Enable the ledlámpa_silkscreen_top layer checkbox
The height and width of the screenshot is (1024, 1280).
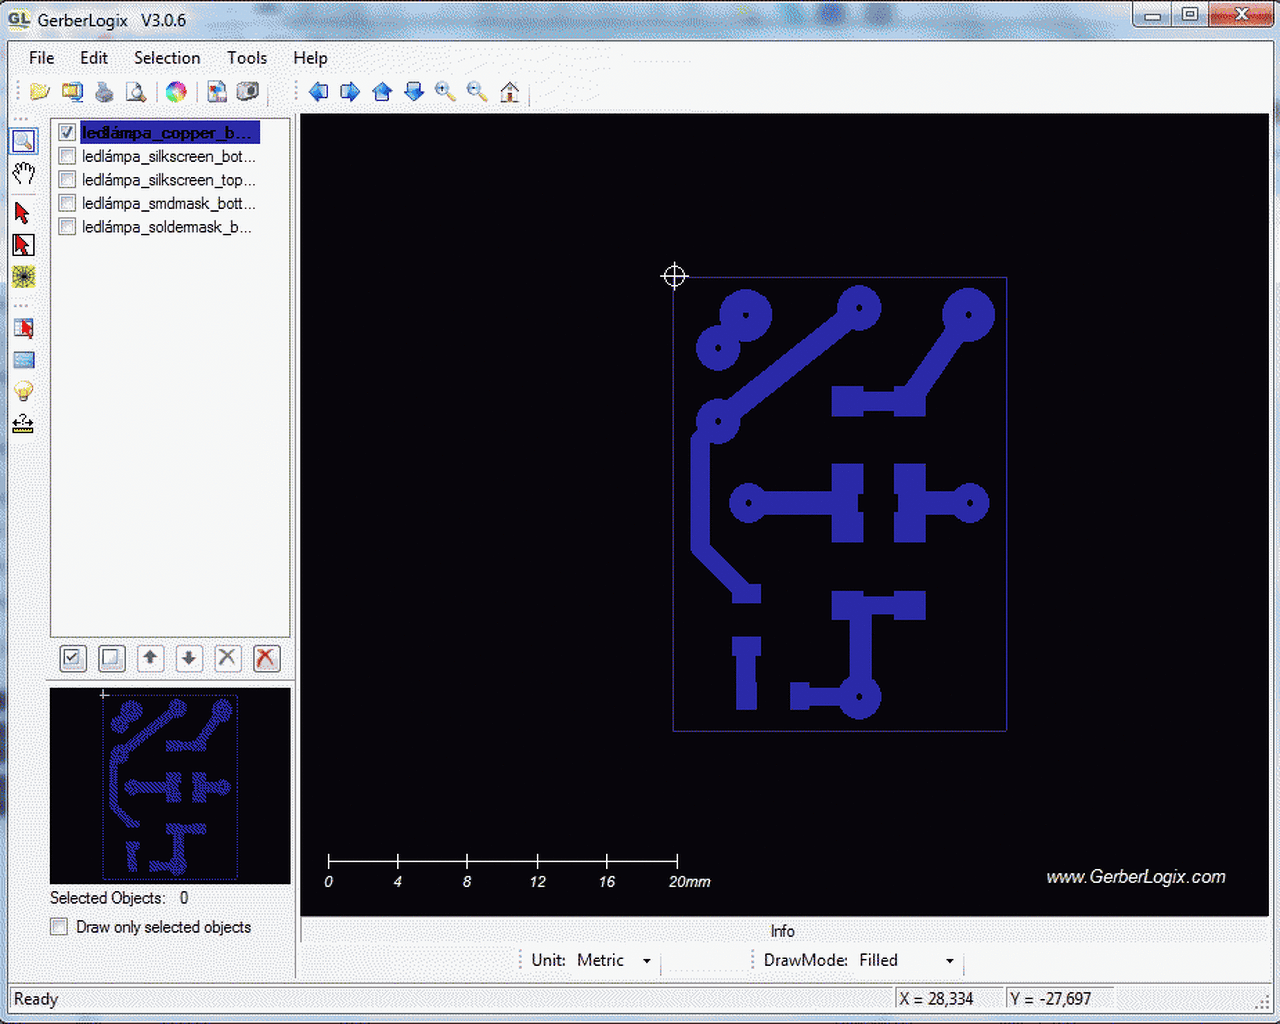click(67, 180)
